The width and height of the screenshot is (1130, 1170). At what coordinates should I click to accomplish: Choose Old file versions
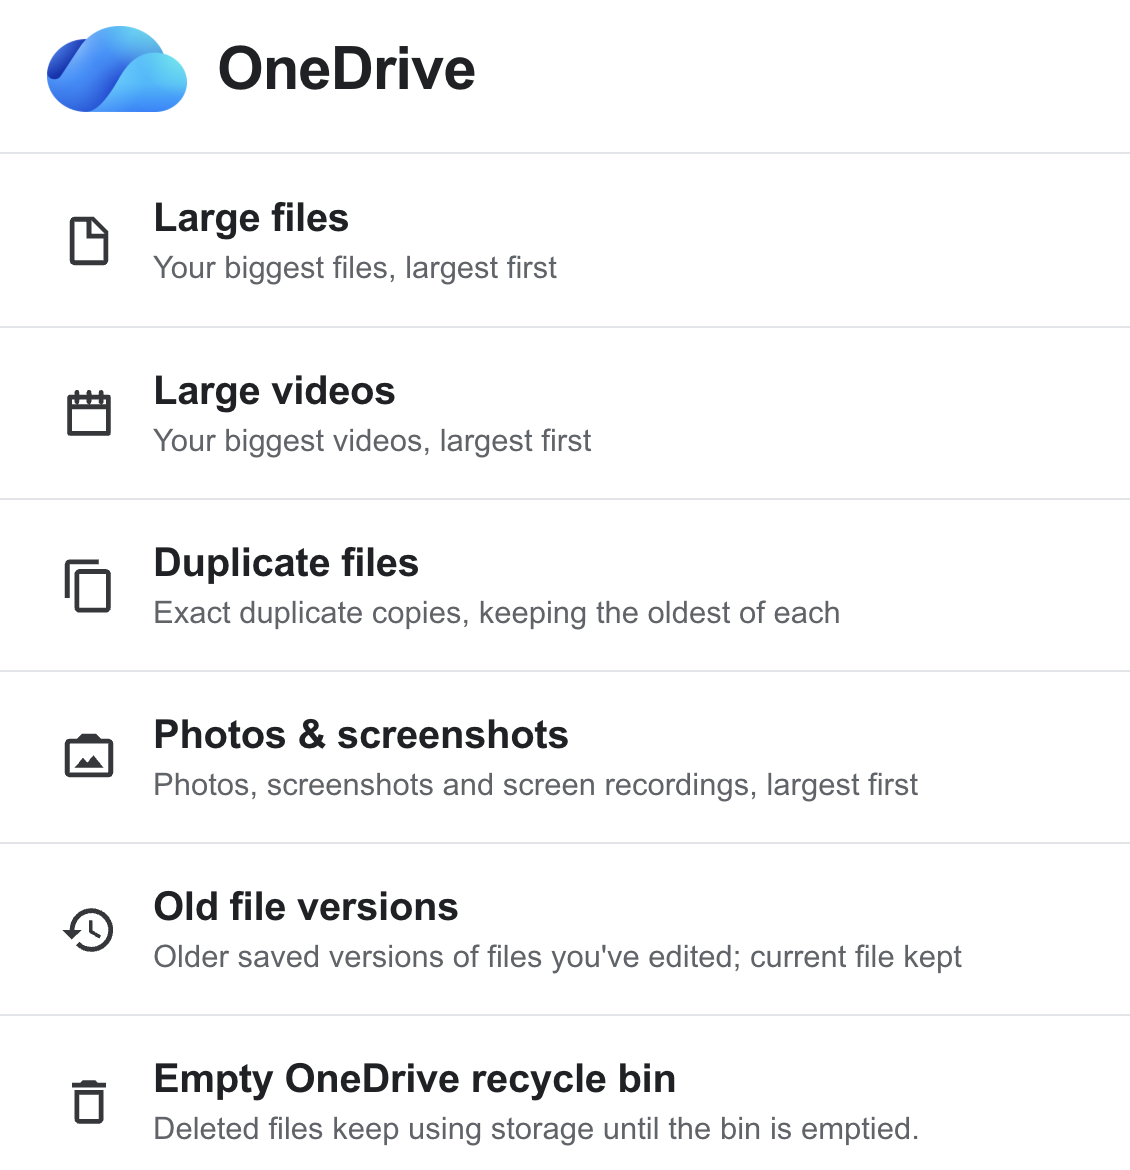click(x=565, y=929)
